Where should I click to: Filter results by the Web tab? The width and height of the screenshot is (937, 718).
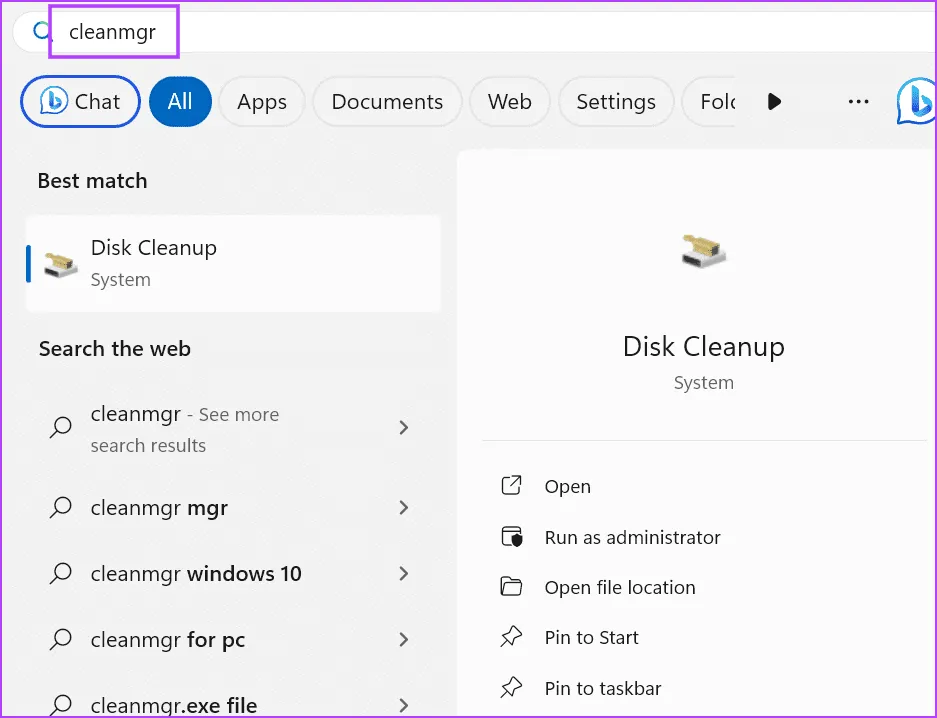click(x=509, y=102)
